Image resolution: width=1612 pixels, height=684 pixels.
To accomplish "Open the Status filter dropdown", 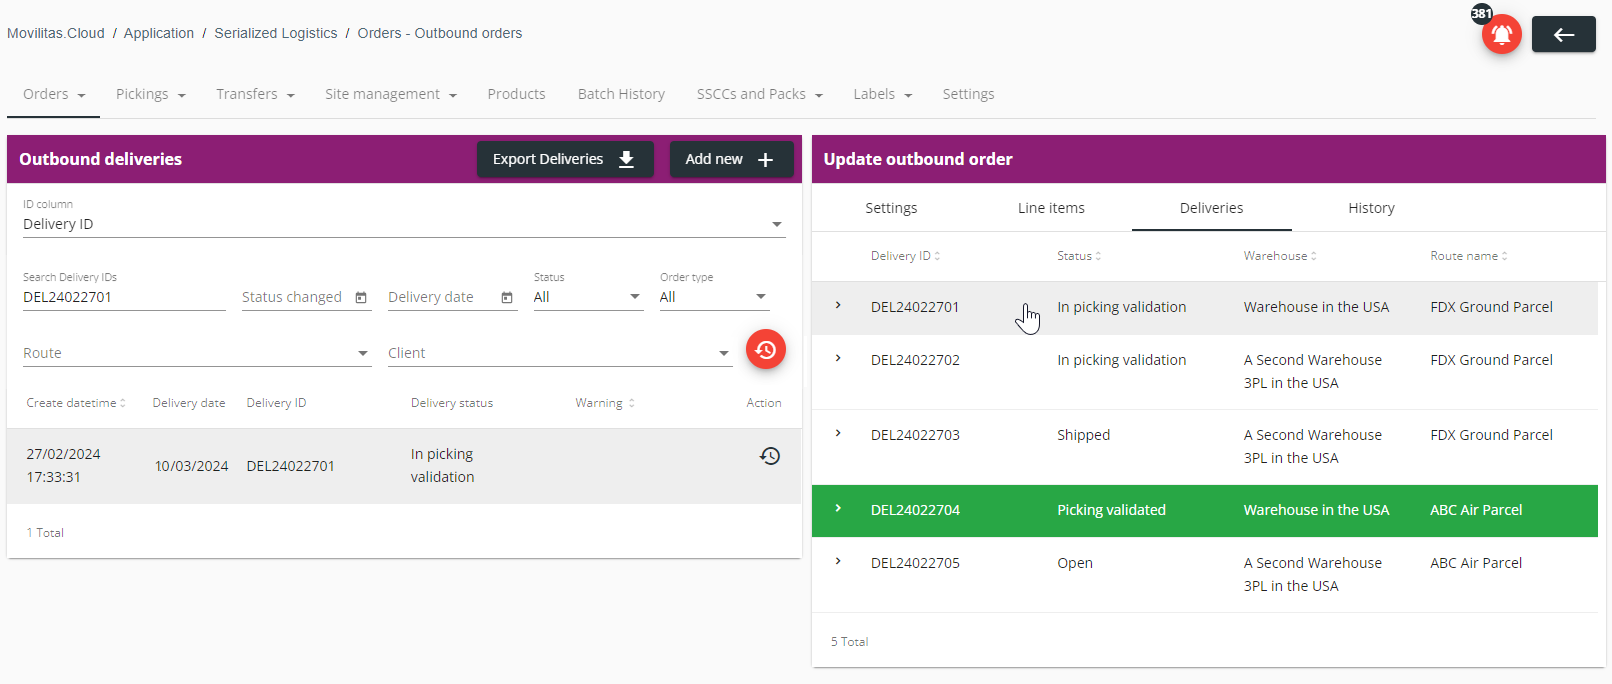I will click(588, 297).
